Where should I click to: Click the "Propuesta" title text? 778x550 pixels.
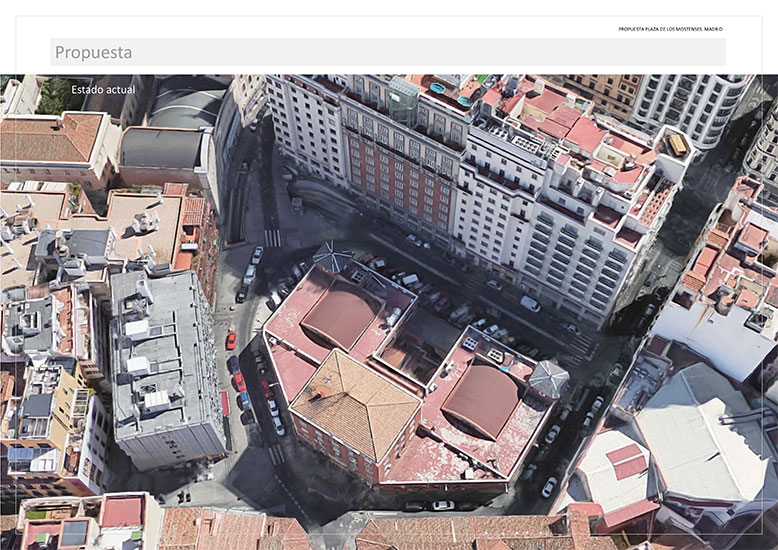coord(93,52)
